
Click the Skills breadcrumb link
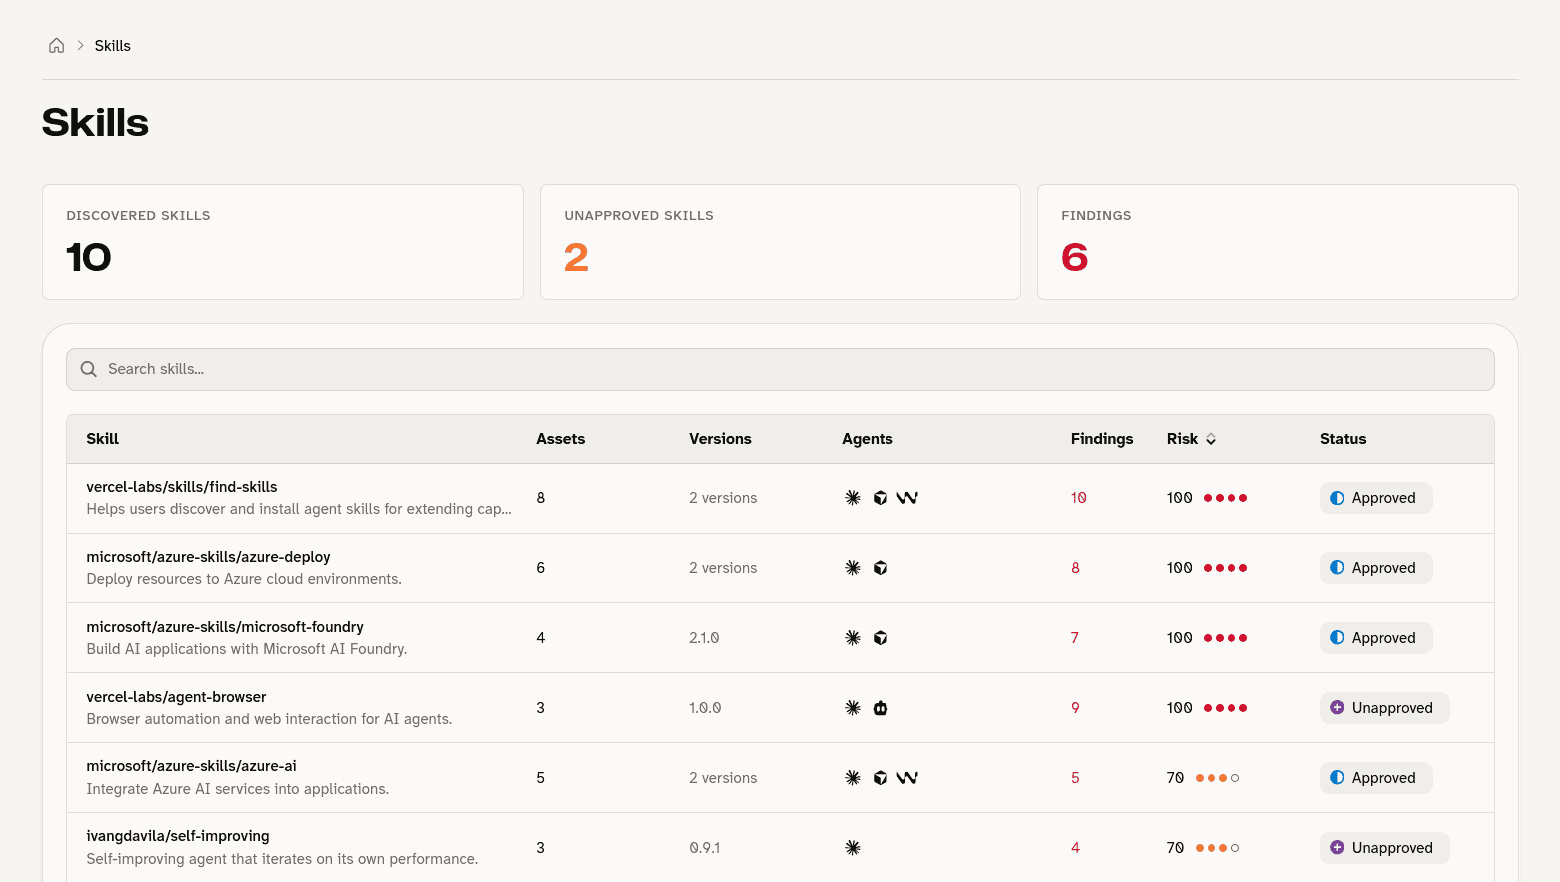point(113,46)
